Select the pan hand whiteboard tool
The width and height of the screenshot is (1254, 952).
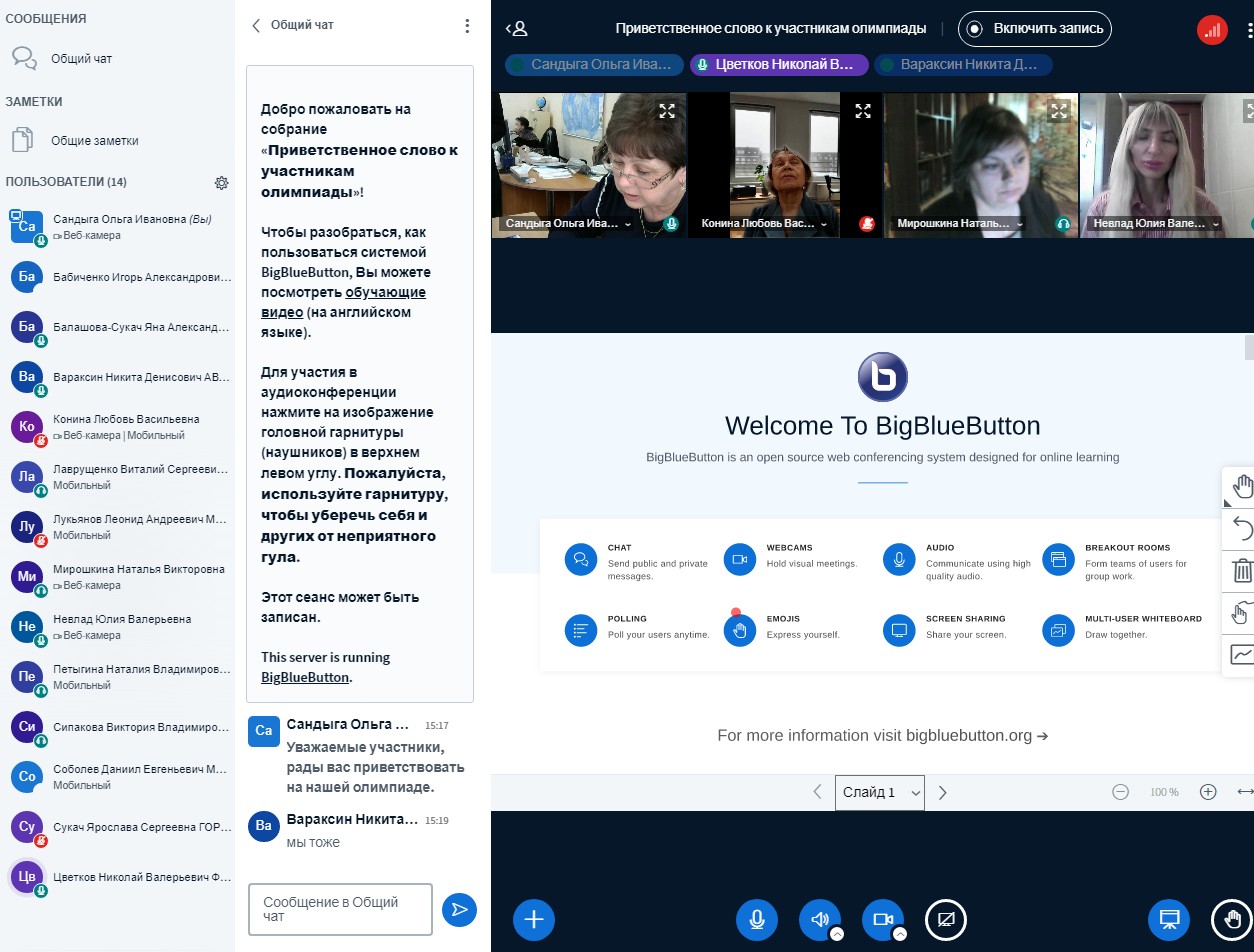point(1241,487)
